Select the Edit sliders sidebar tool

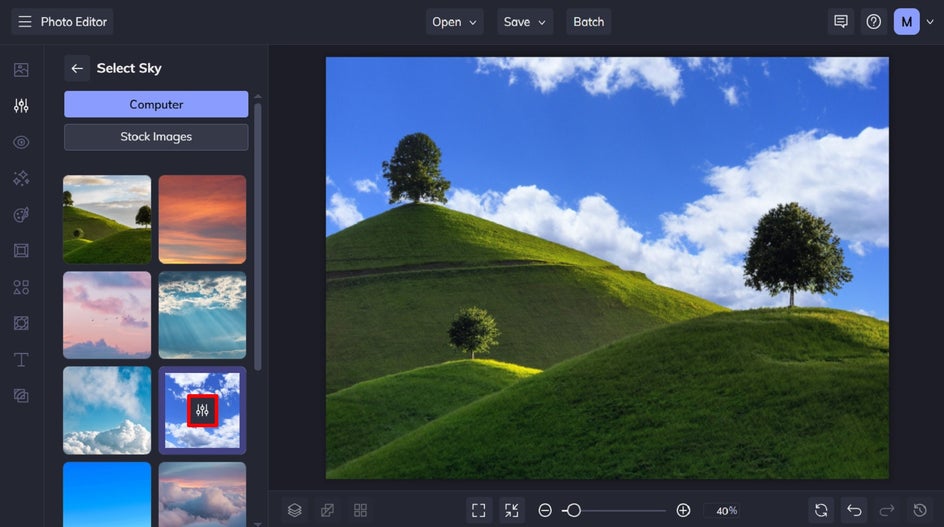pyautogui.click(x=21, y=106)
